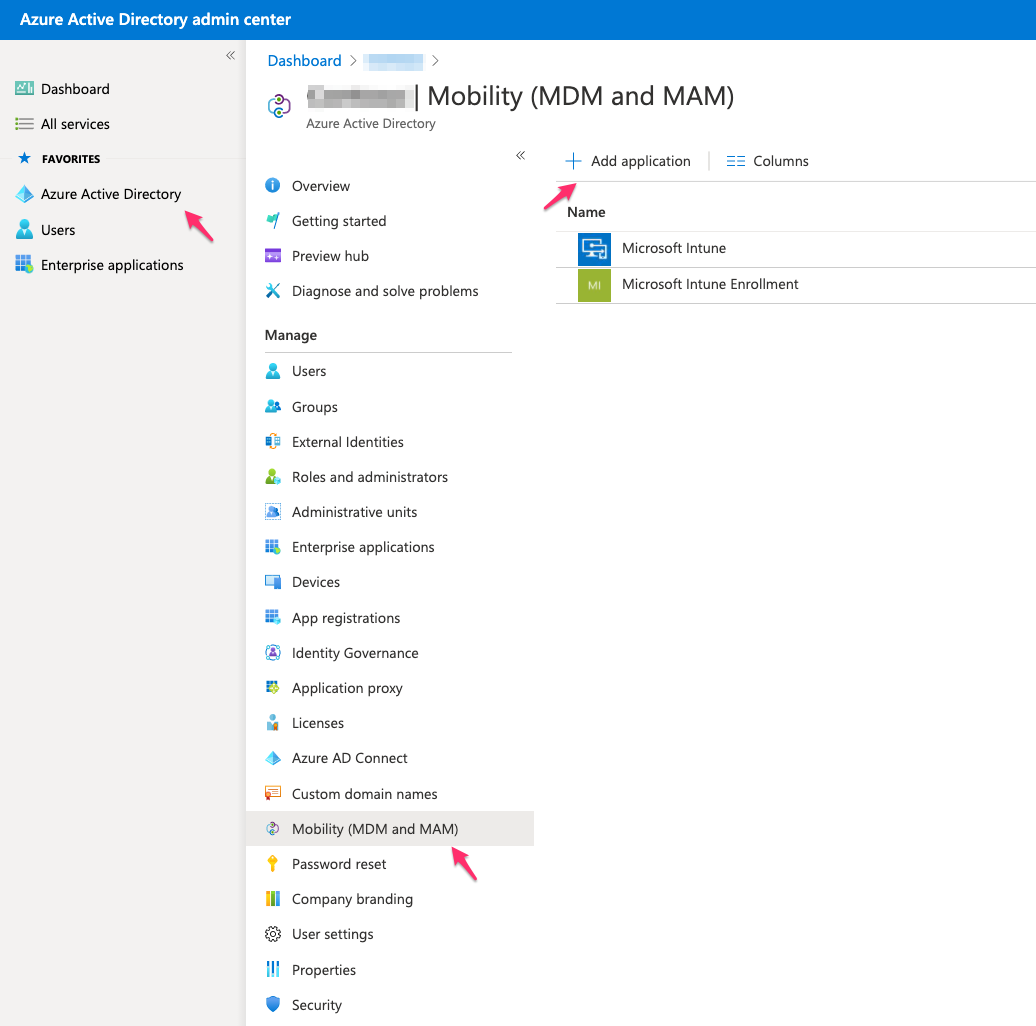Collapse the Manage navigation pane
Image resolution: width=1036 pixels, height=1026 pixels.
click(520, 156)
